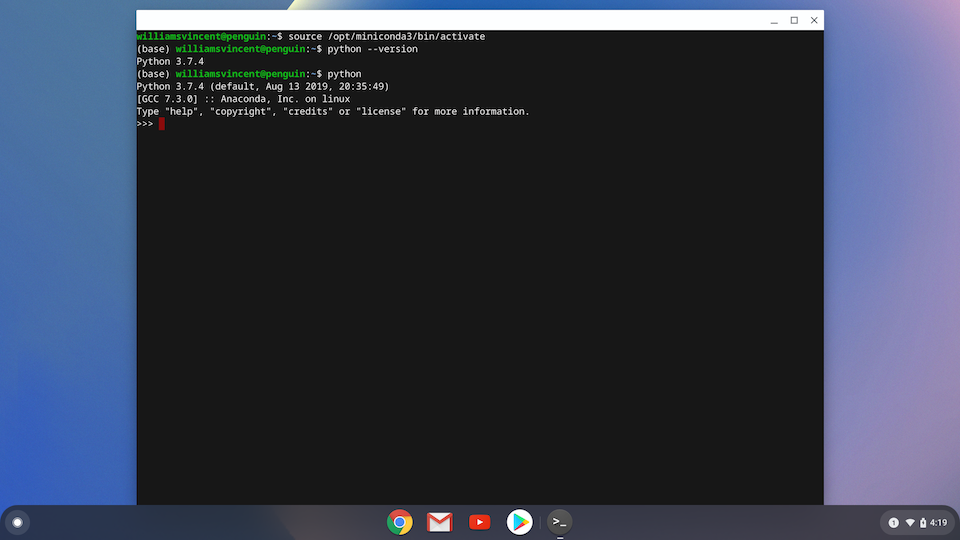
Task: Click the red cursor at Python prompt
Action: tap(162, 124)
